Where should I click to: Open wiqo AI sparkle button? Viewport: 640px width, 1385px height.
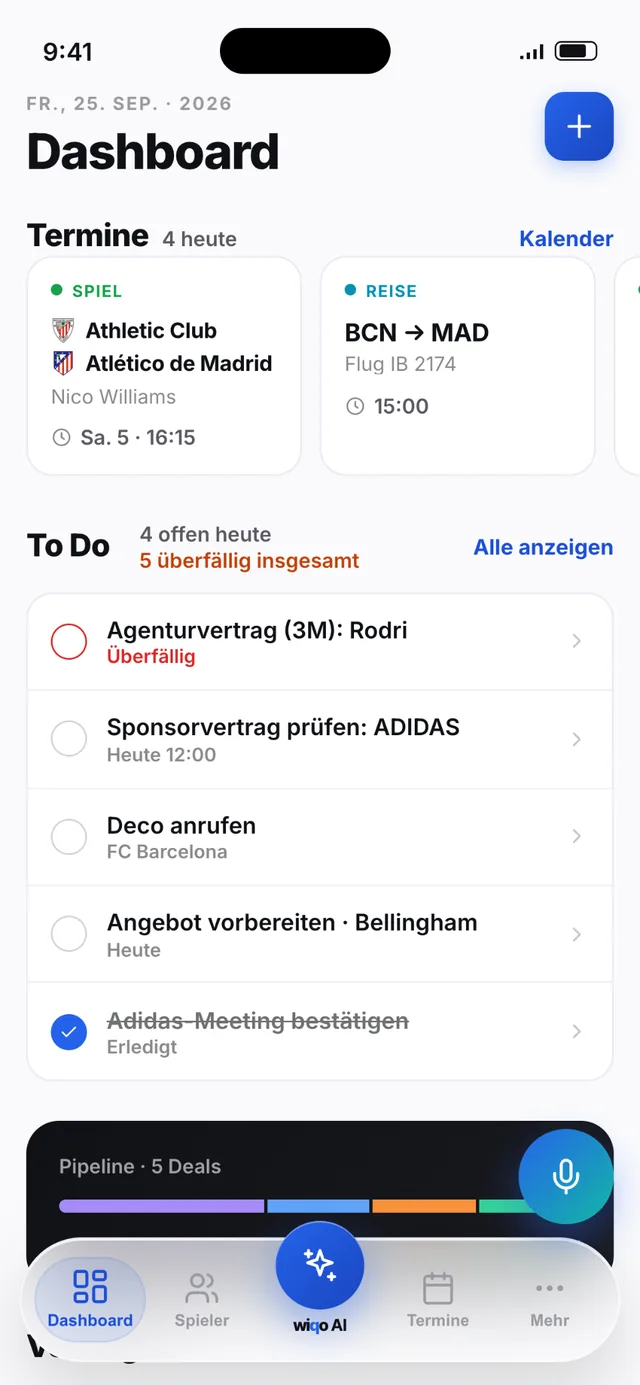tap(320, 1265)
